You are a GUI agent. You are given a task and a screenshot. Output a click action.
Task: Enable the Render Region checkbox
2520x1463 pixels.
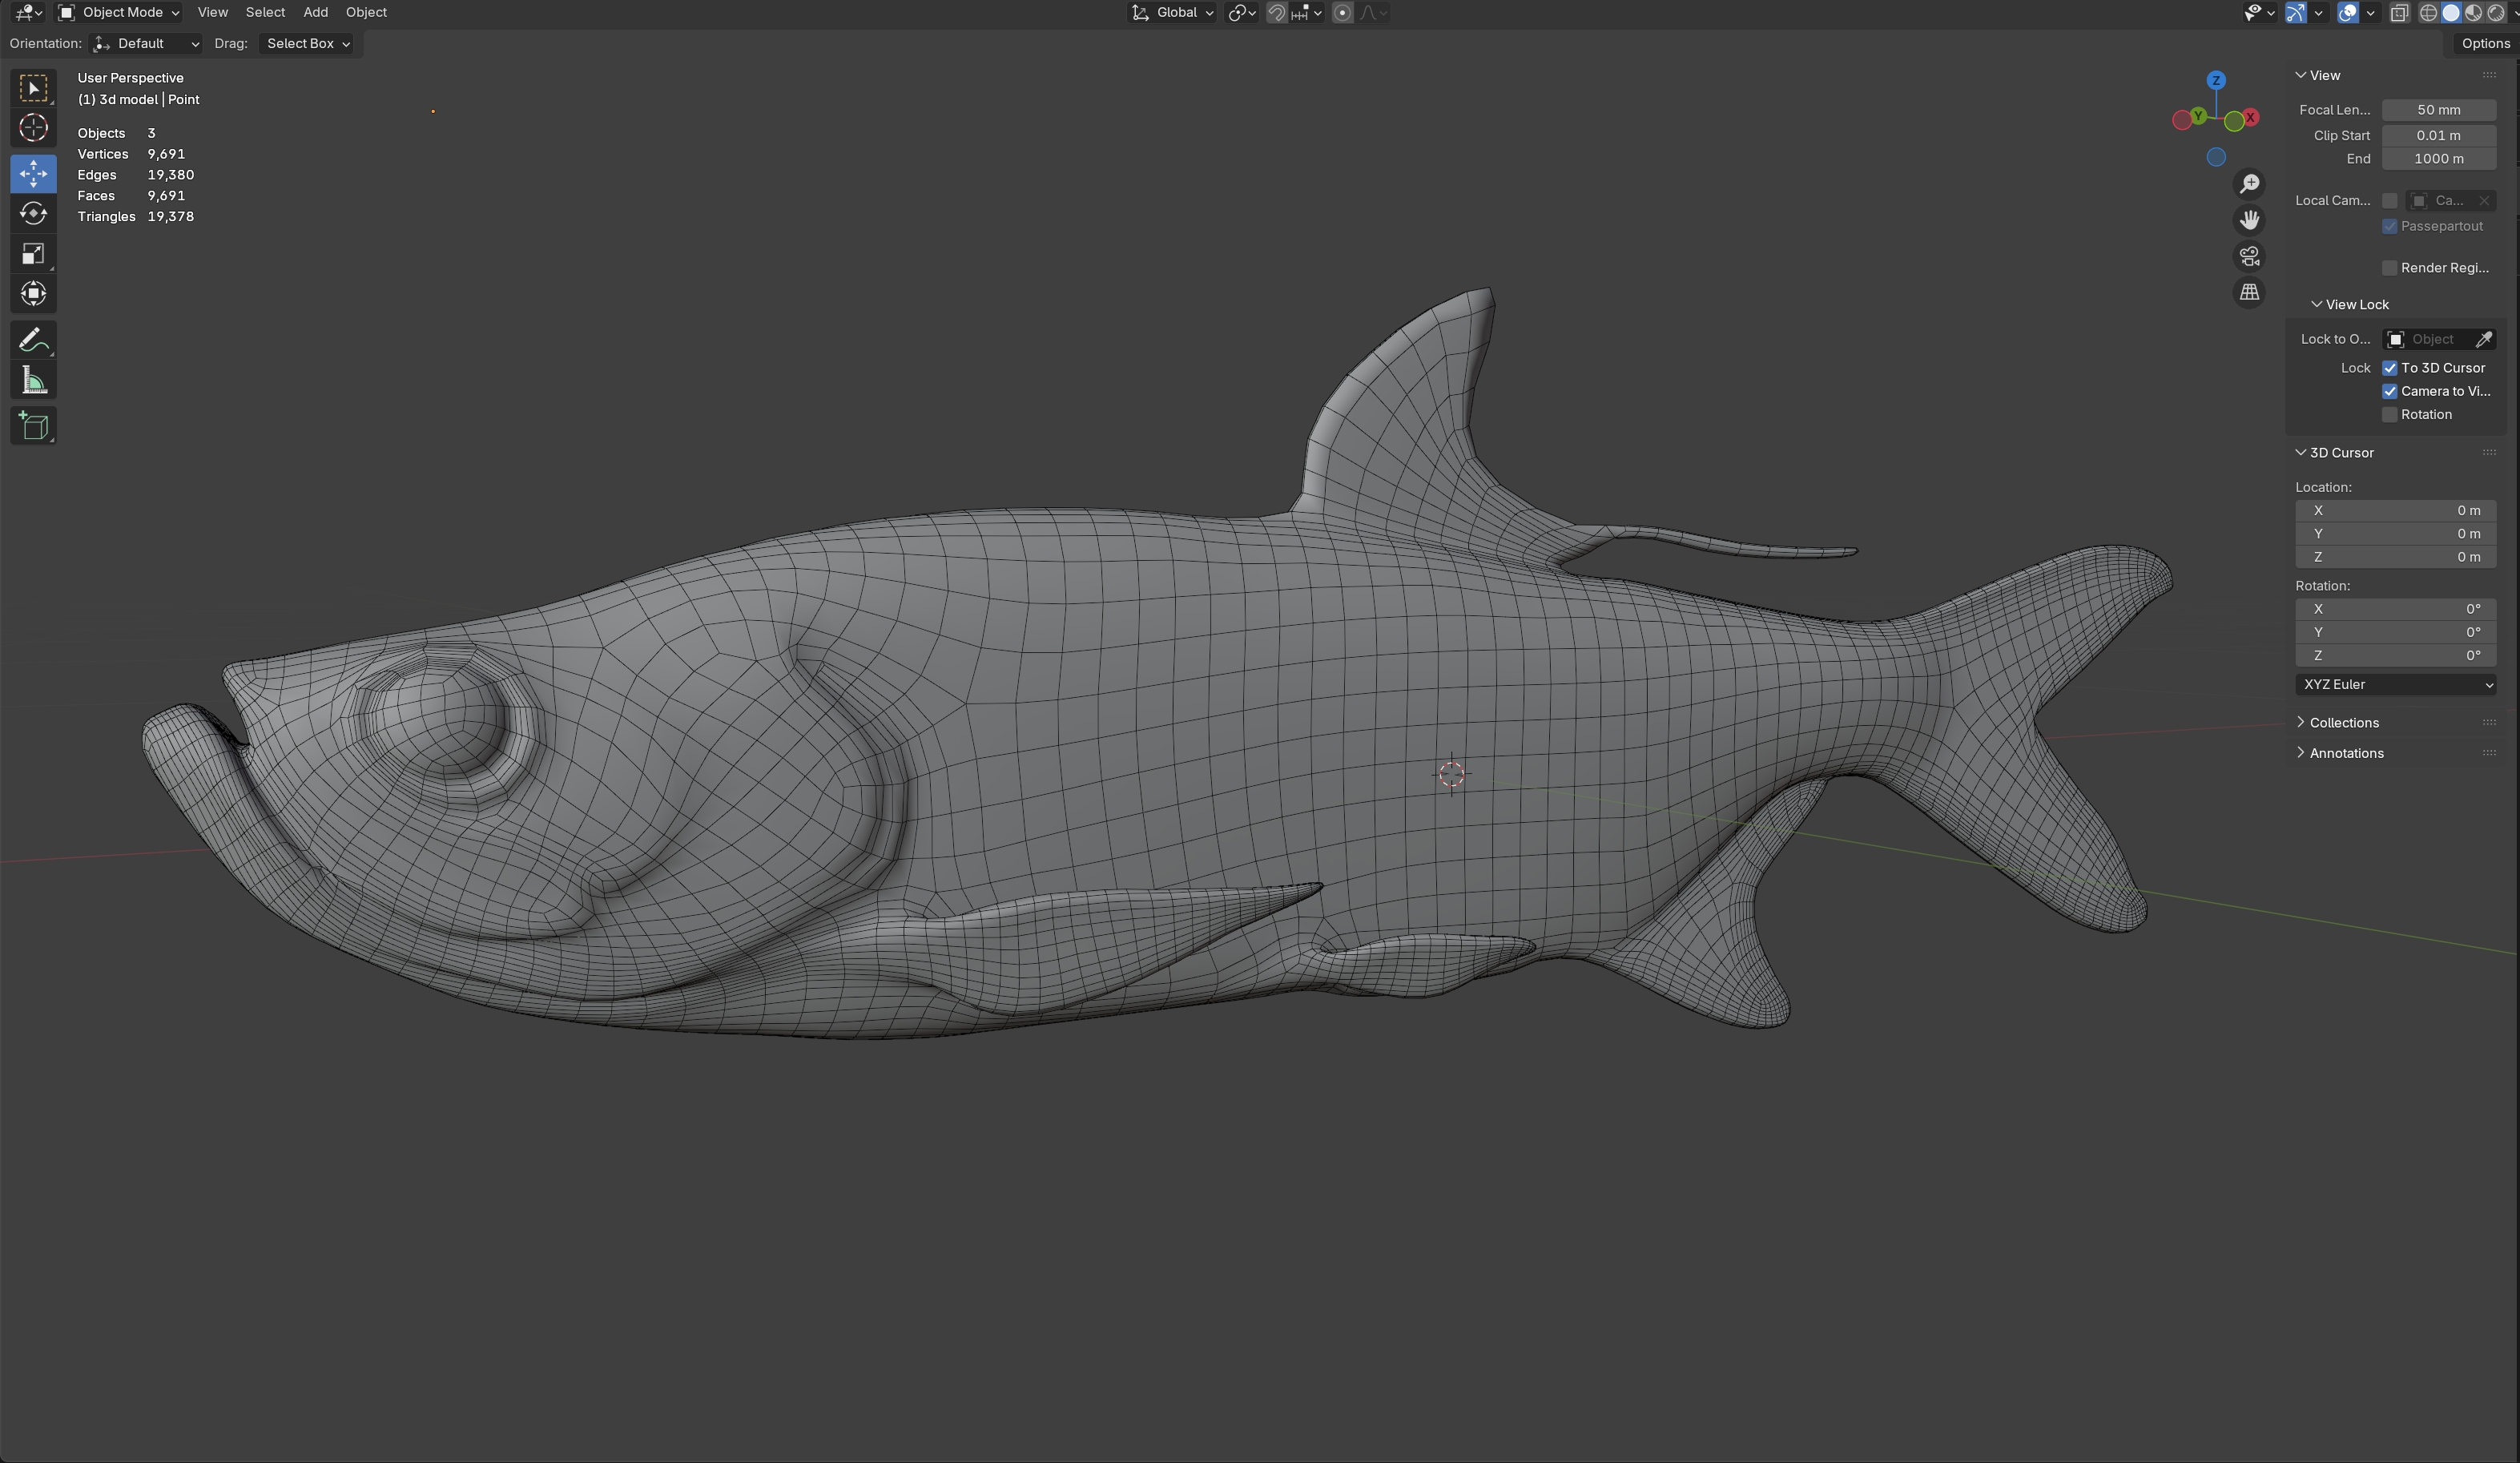pos(2390,268)
